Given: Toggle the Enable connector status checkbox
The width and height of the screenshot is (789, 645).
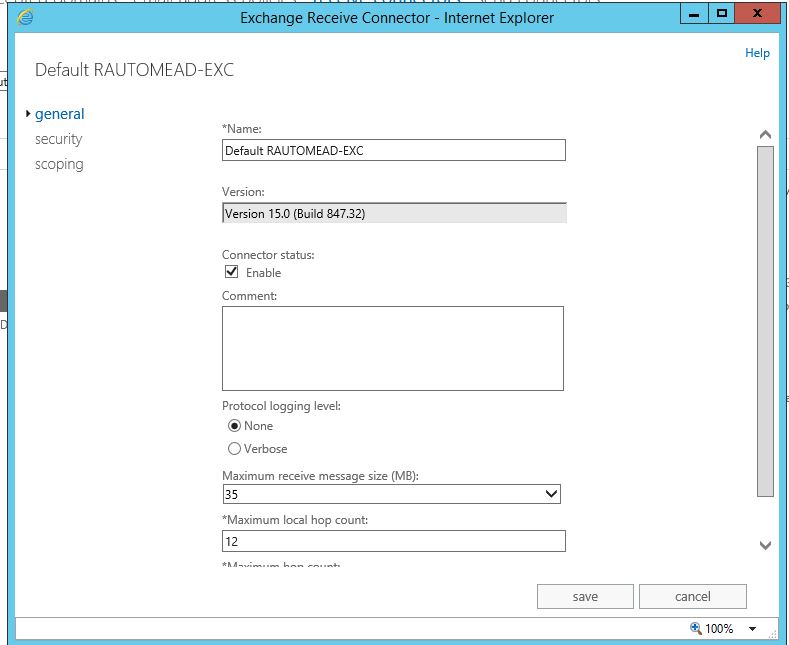Looking at the screenshot, I should pos(231,272).
